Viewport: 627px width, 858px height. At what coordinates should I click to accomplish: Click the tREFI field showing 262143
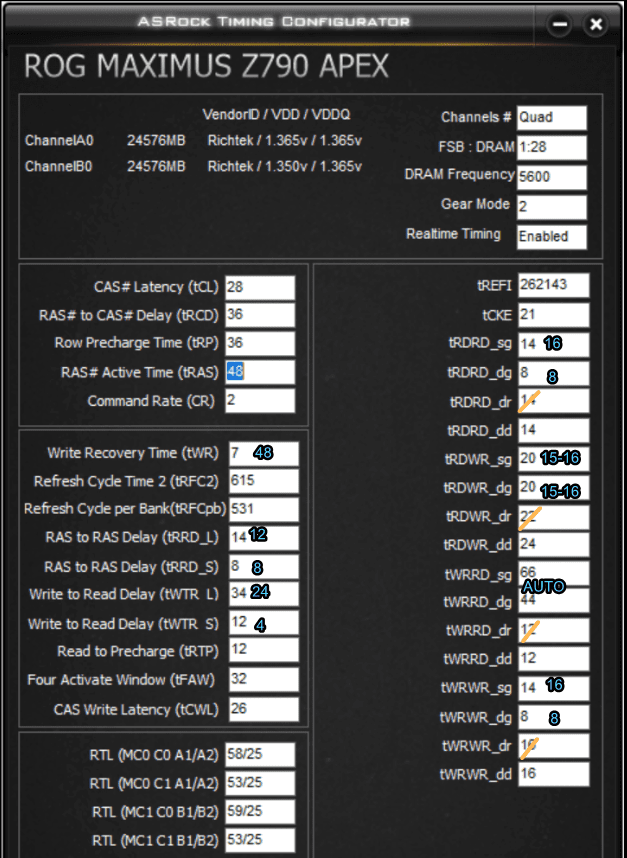point(554,285)
